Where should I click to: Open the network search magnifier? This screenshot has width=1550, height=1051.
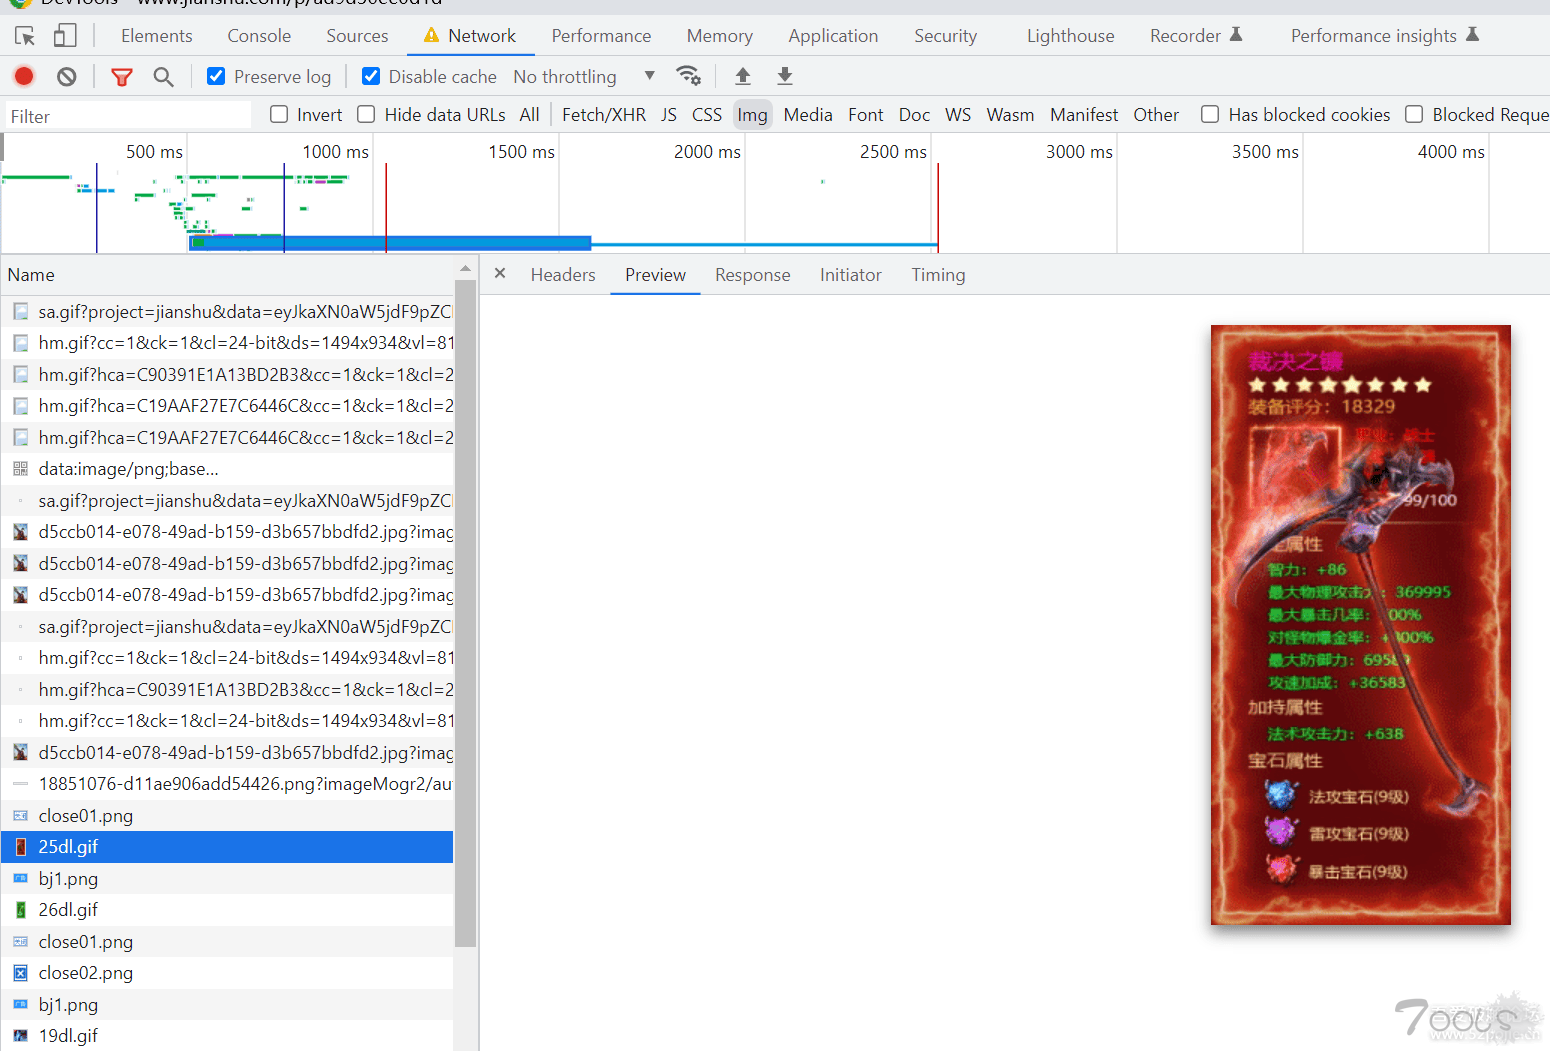pos(163,77)
